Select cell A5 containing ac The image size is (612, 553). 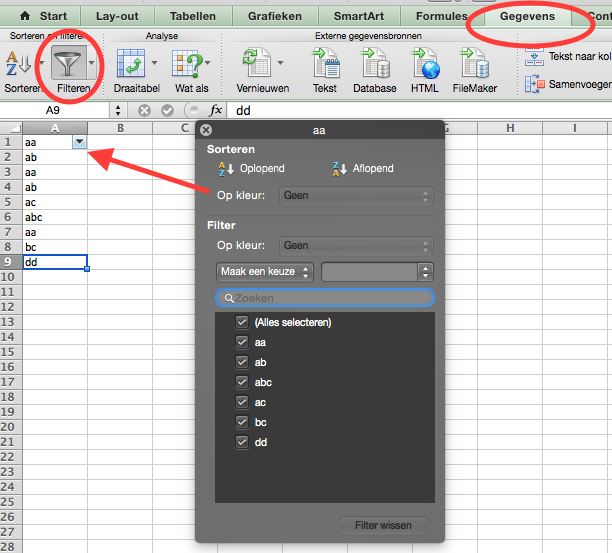pos(55,202)
